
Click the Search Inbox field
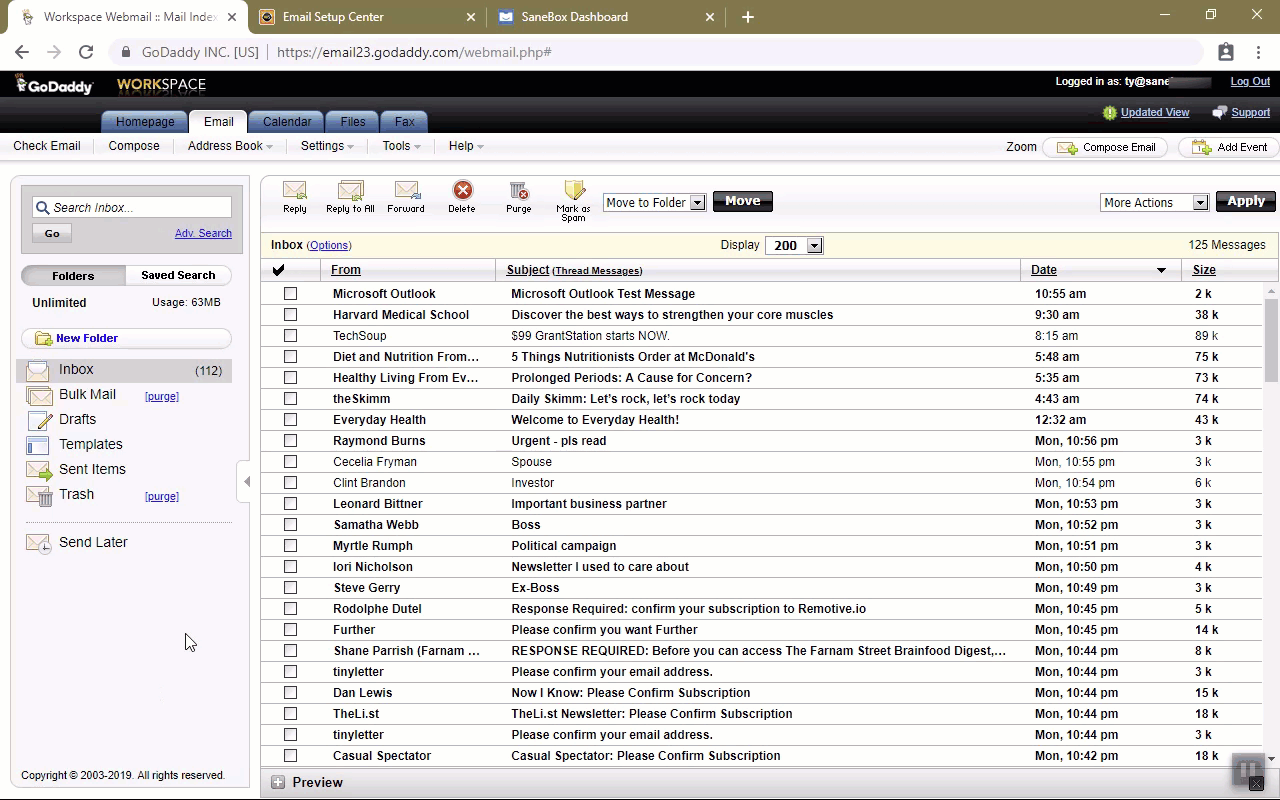pos(132,207)
